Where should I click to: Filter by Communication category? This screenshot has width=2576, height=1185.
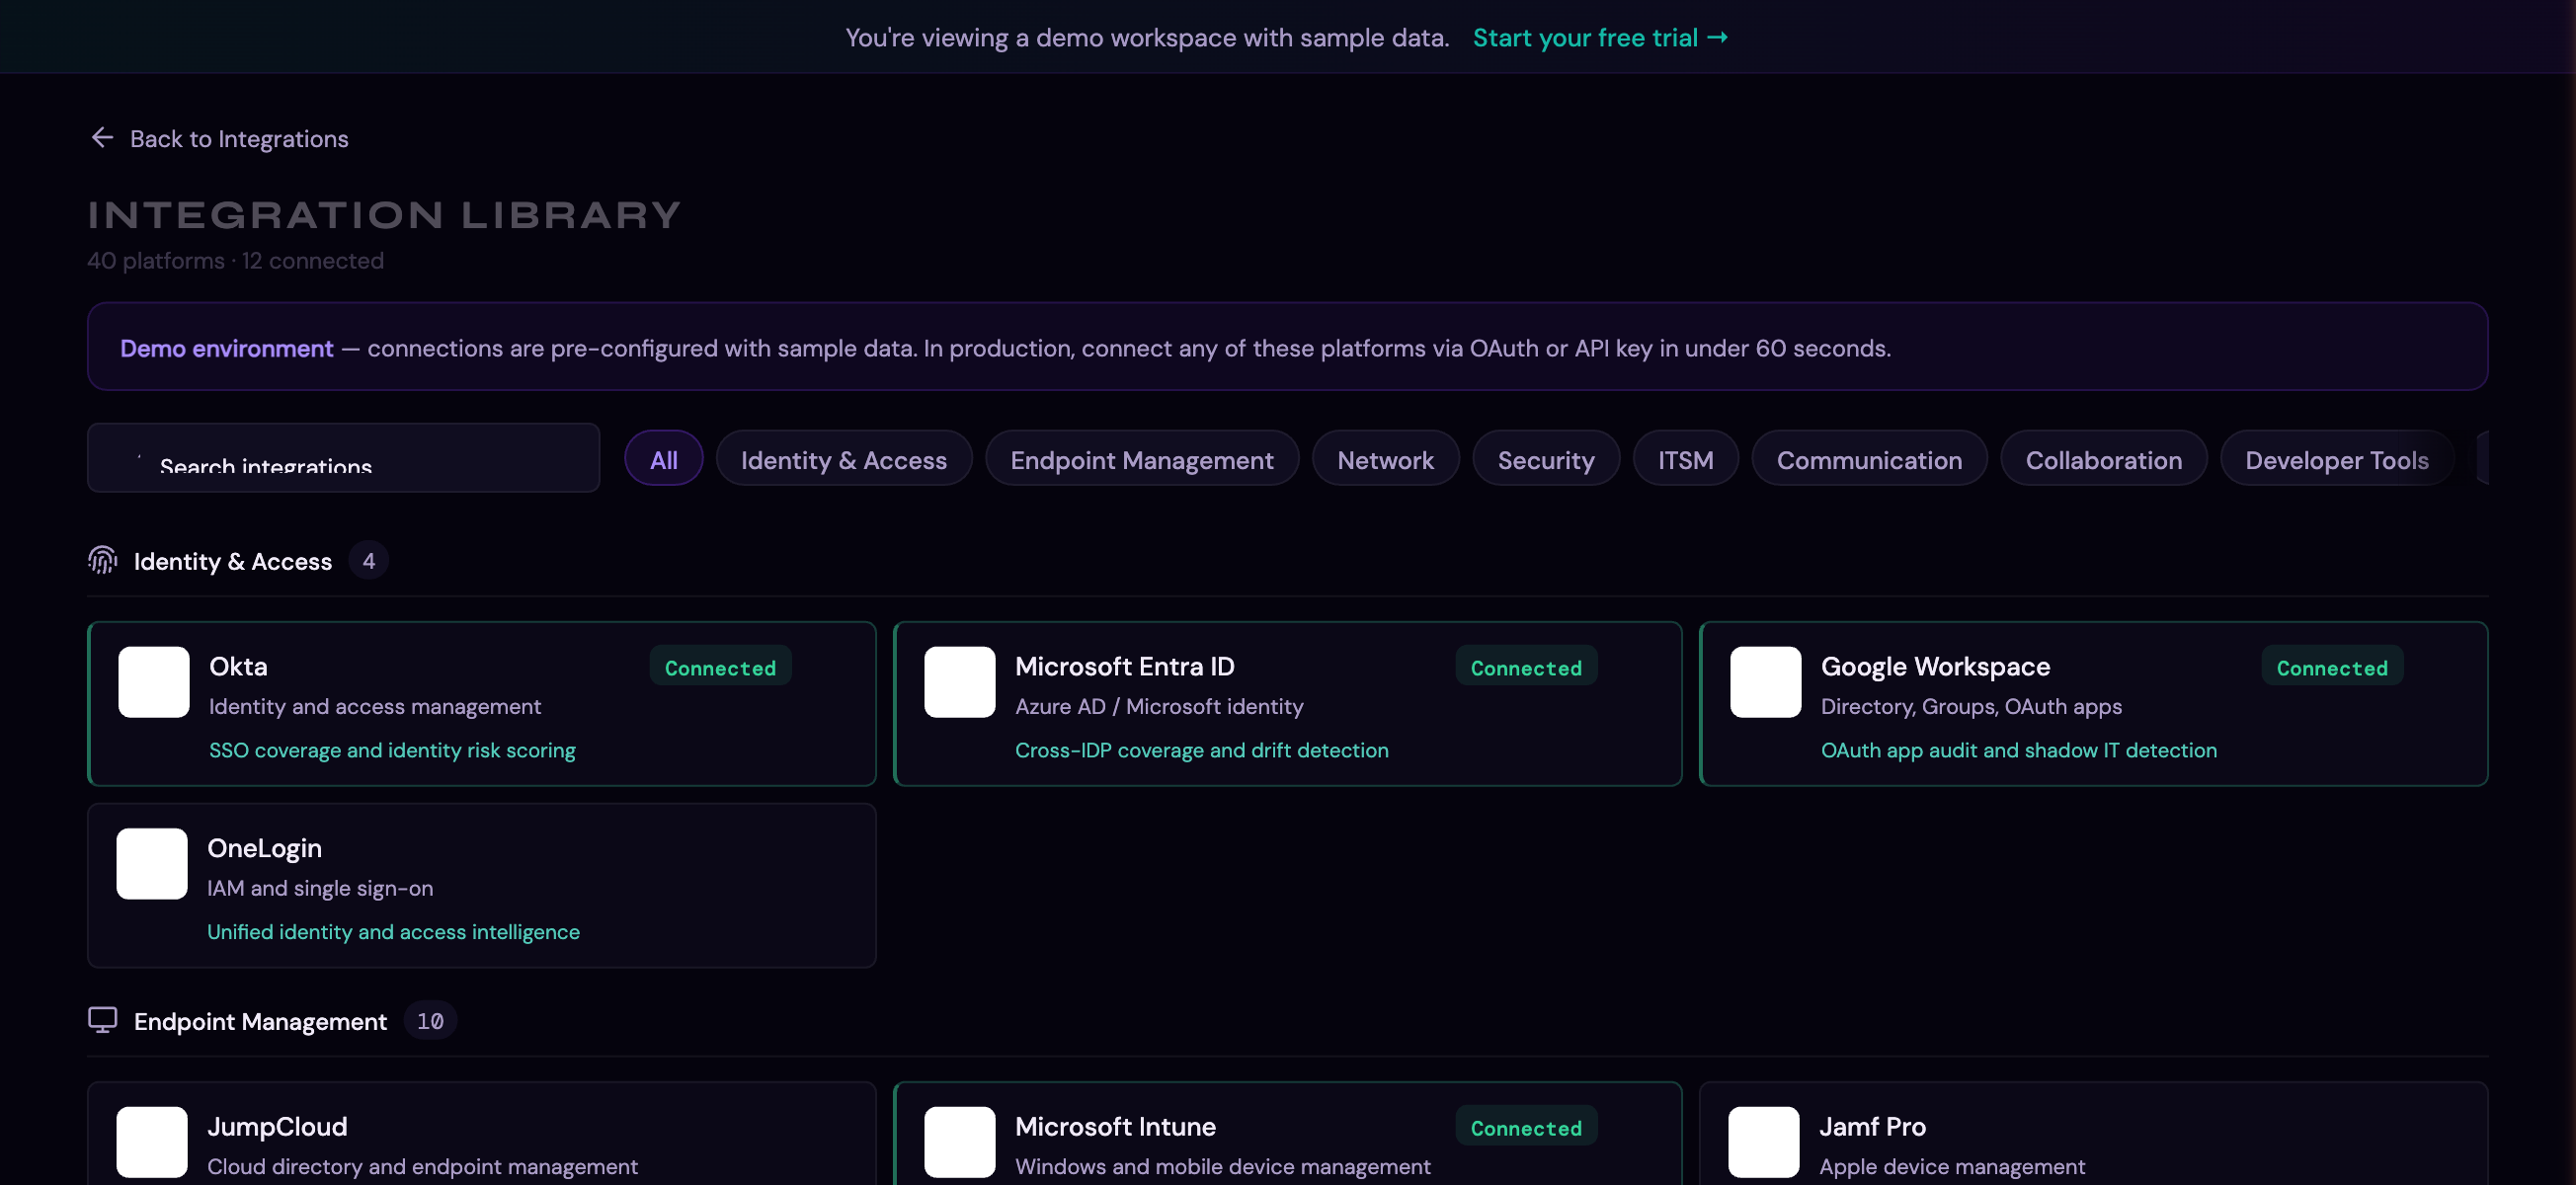1868,459
